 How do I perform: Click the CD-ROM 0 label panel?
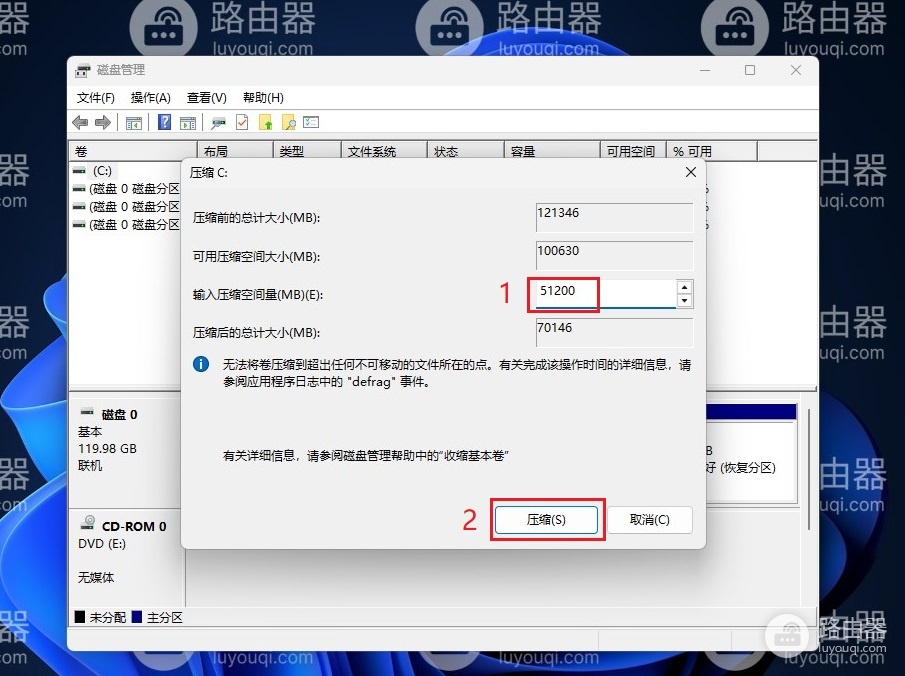(x=126, y=558)
